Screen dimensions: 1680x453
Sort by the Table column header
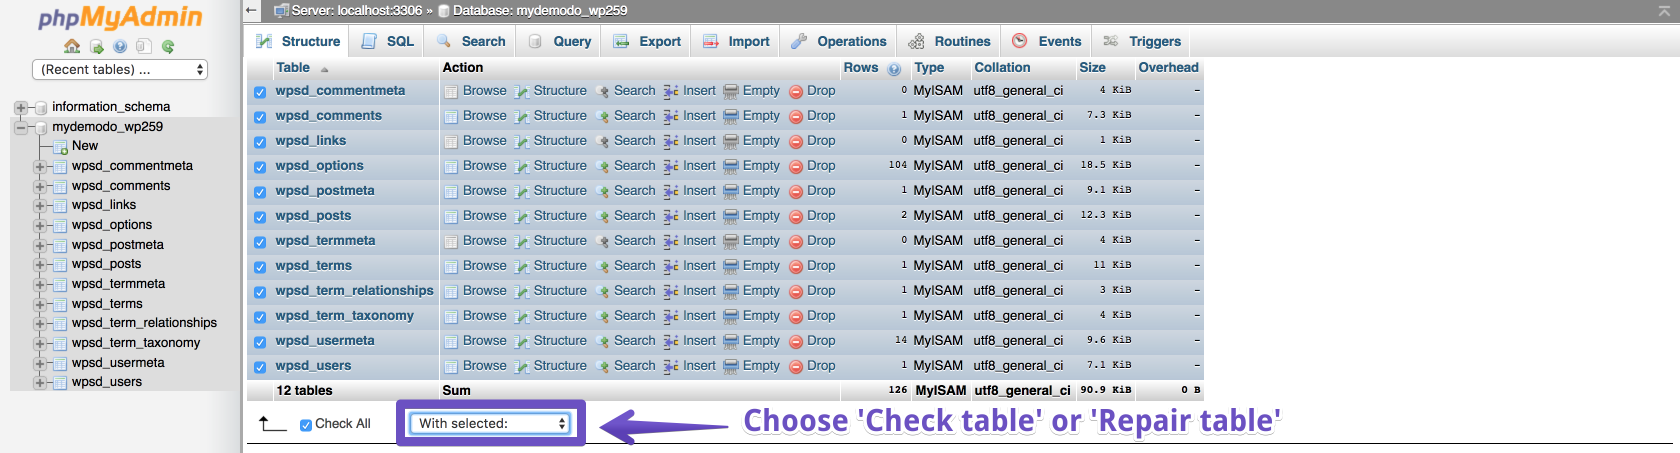pyautogui.click(x=293, y=67)
